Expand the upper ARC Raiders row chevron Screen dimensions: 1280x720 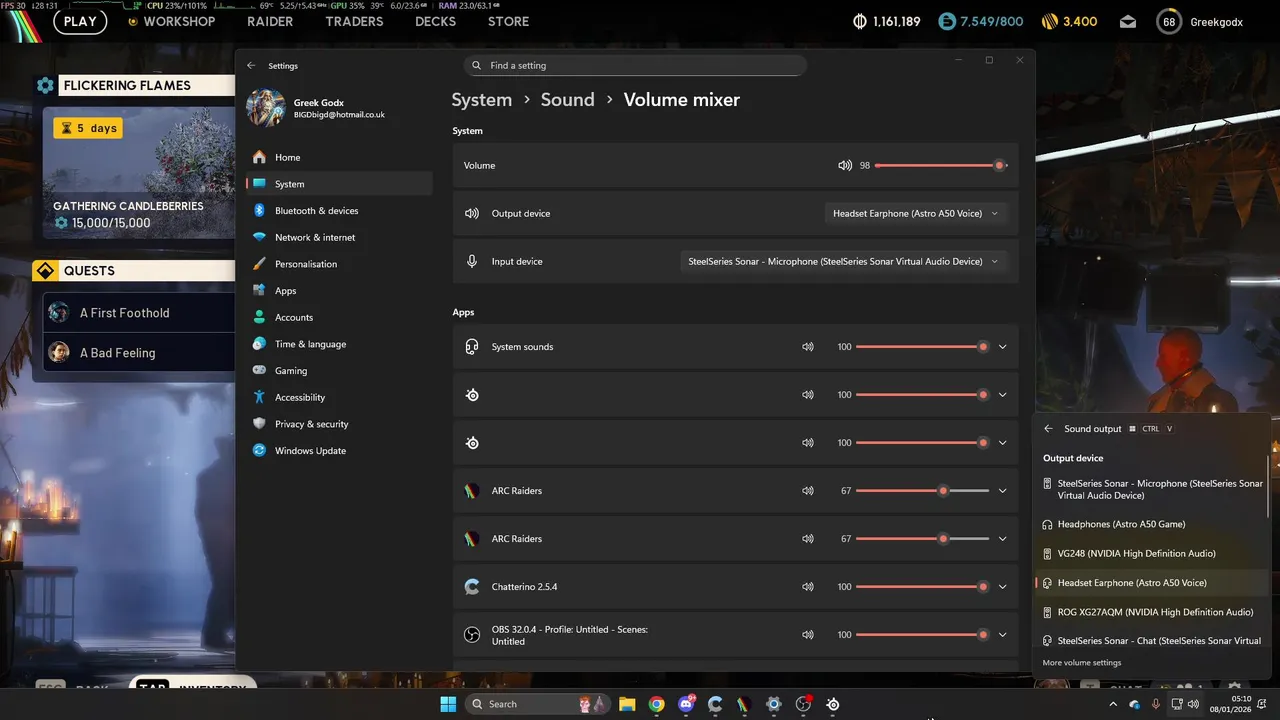[1002, 491]
